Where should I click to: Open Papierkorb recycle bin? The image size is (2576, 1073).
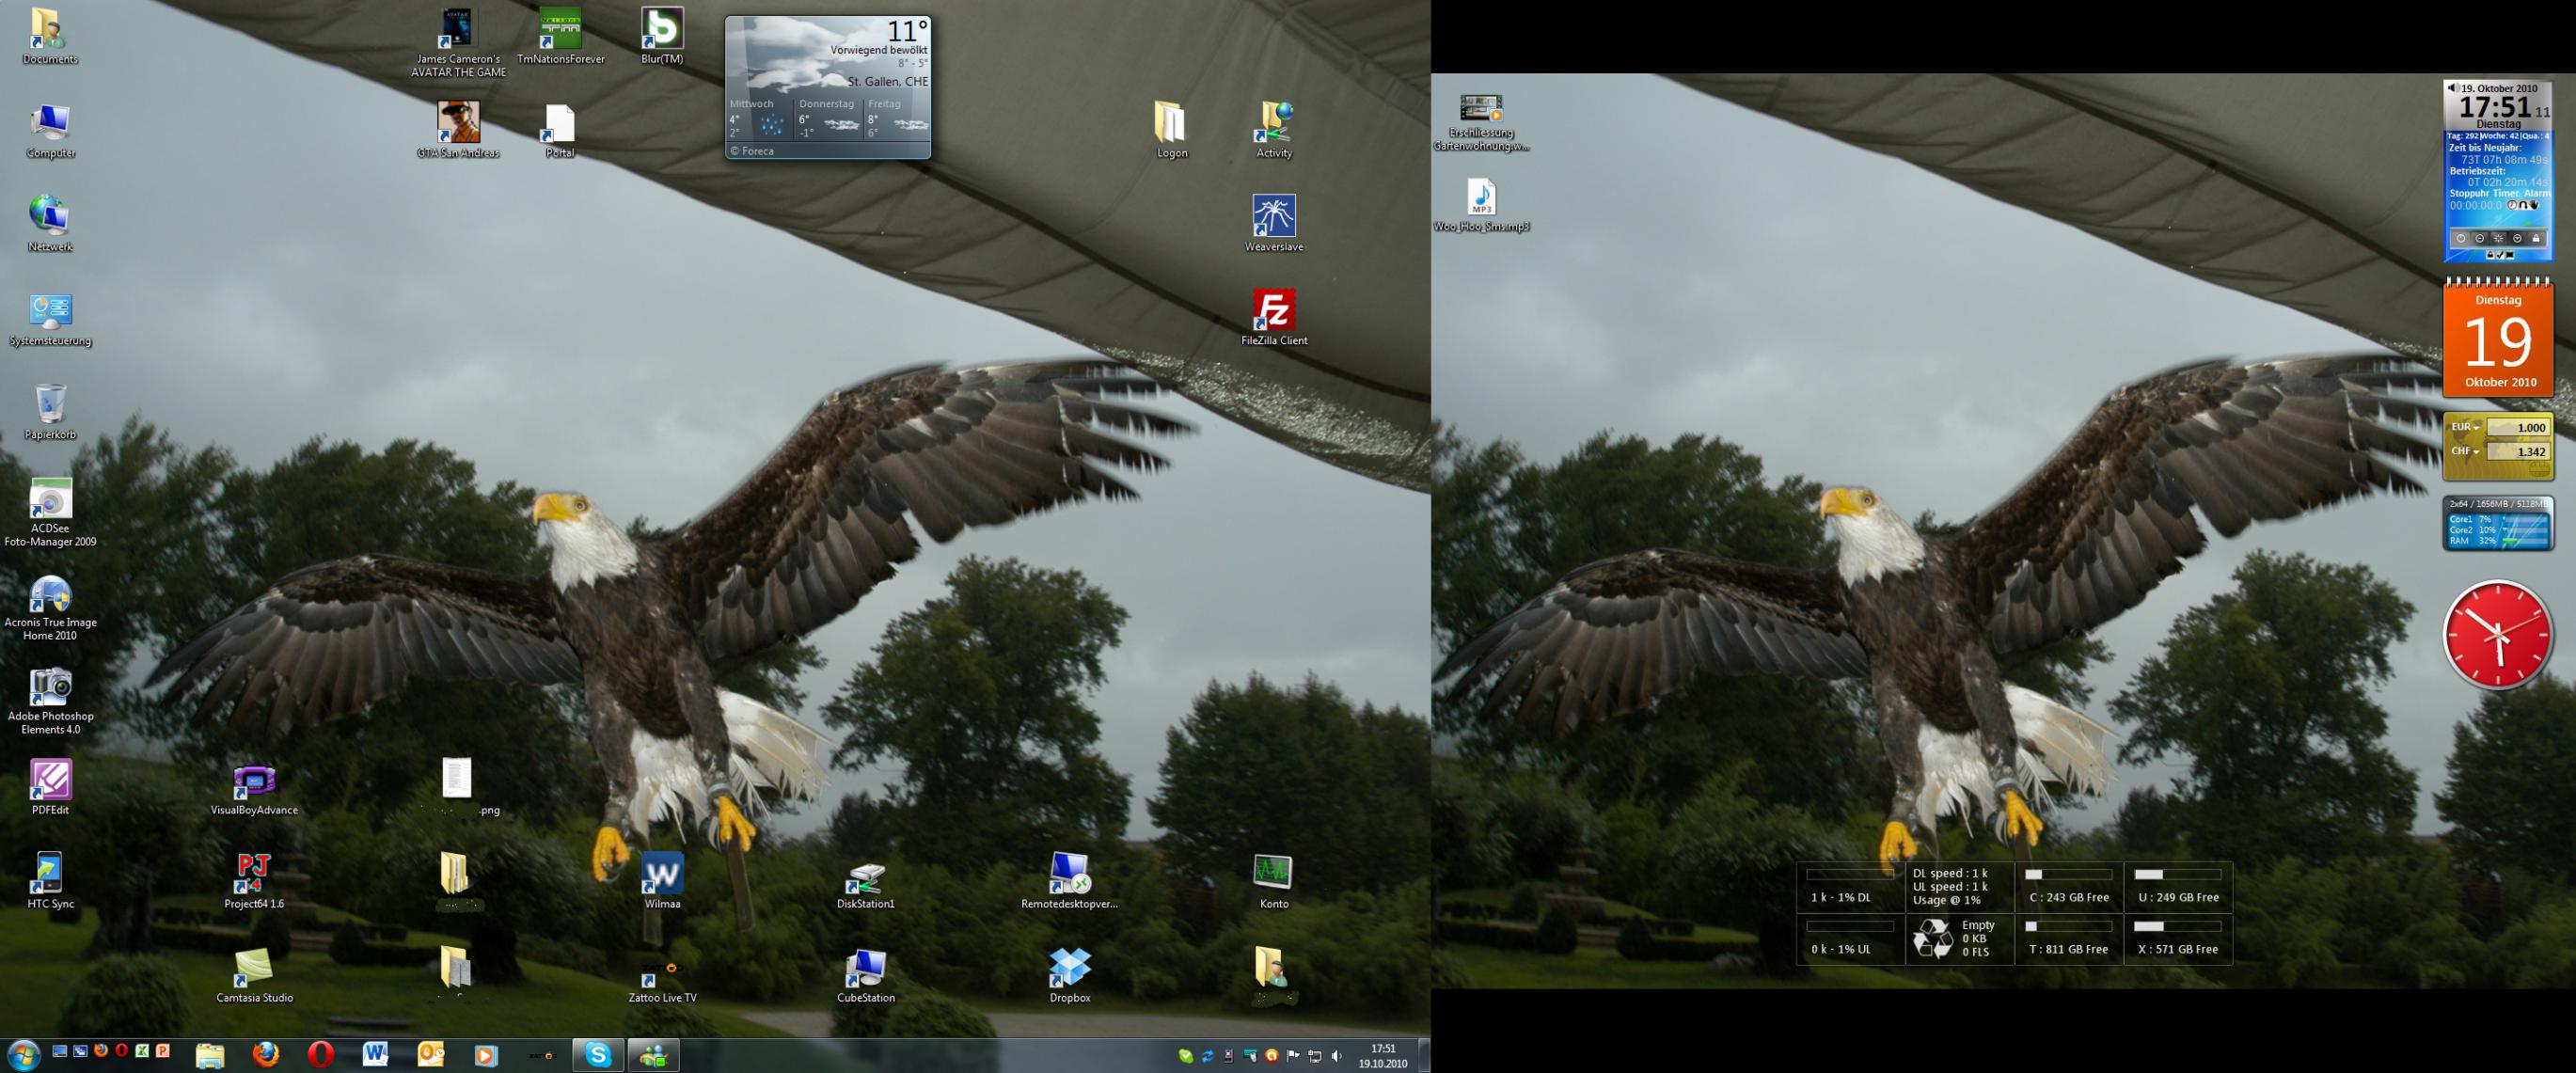(x=50, y=404)
